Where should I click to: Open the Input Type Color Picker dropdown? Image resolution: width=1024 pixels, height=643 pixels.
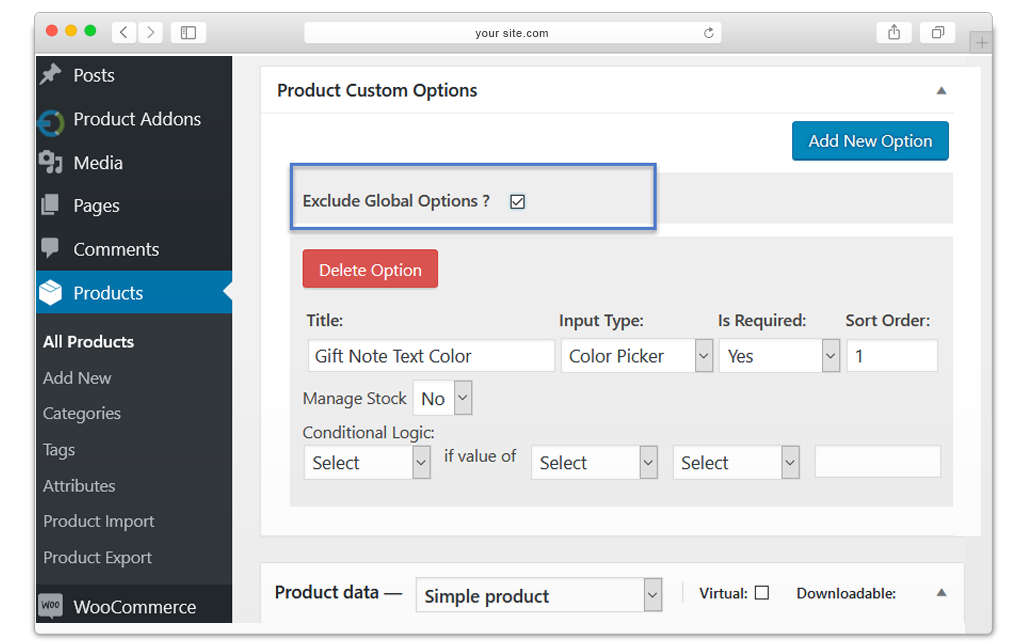pos(637,356)
